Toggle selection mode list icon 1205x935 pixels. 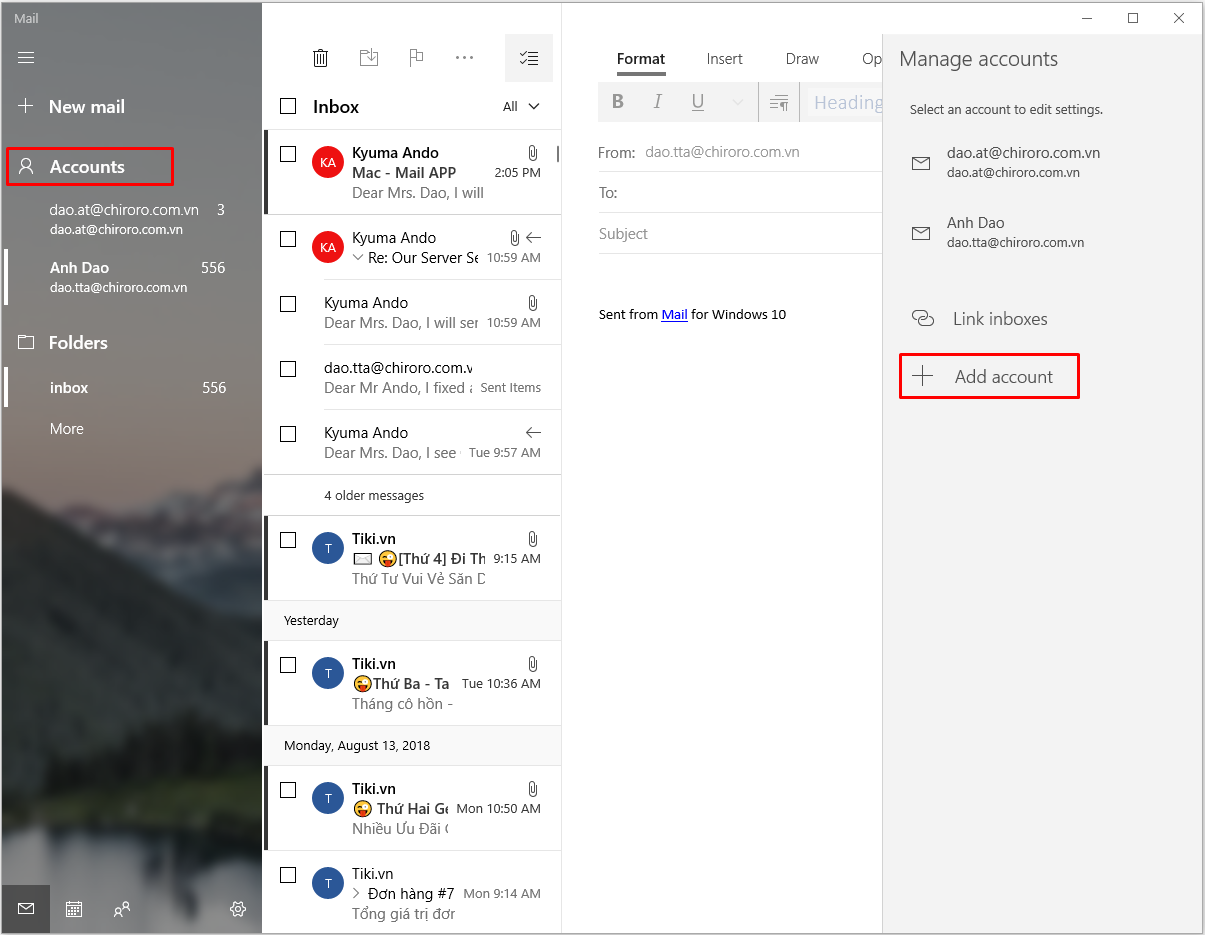[x=529, y=58]
